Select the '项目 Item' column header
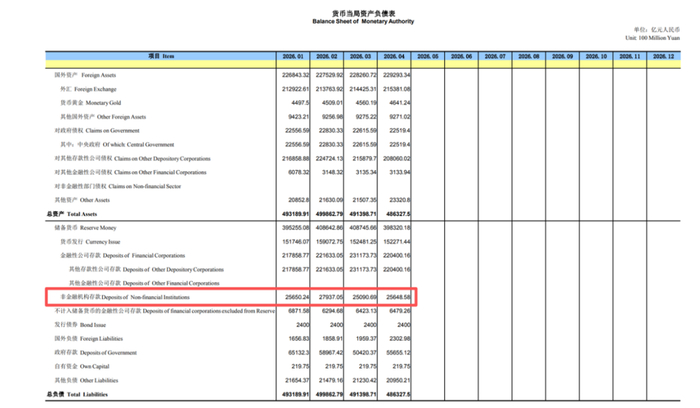The height and width of the screenshot is (408, 700). [x=161, y=56]
